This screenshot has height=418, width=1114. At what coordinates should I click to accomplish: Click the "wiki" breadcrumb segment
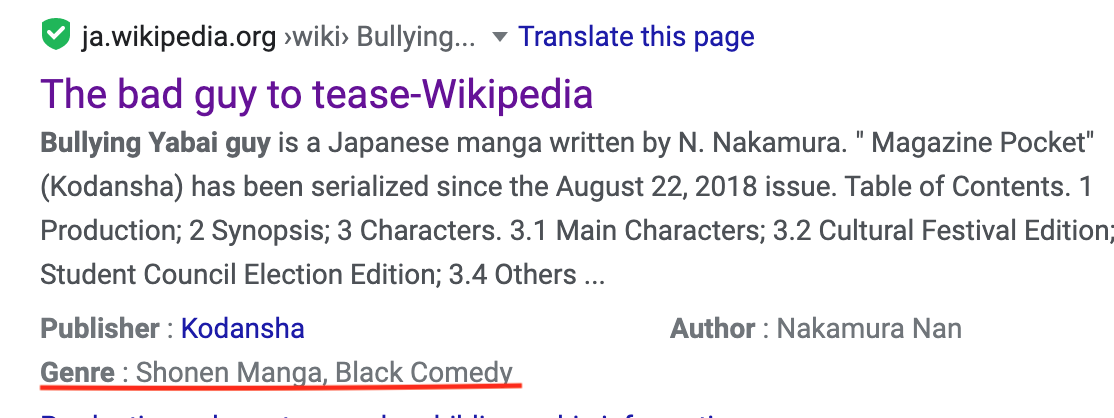317,38
